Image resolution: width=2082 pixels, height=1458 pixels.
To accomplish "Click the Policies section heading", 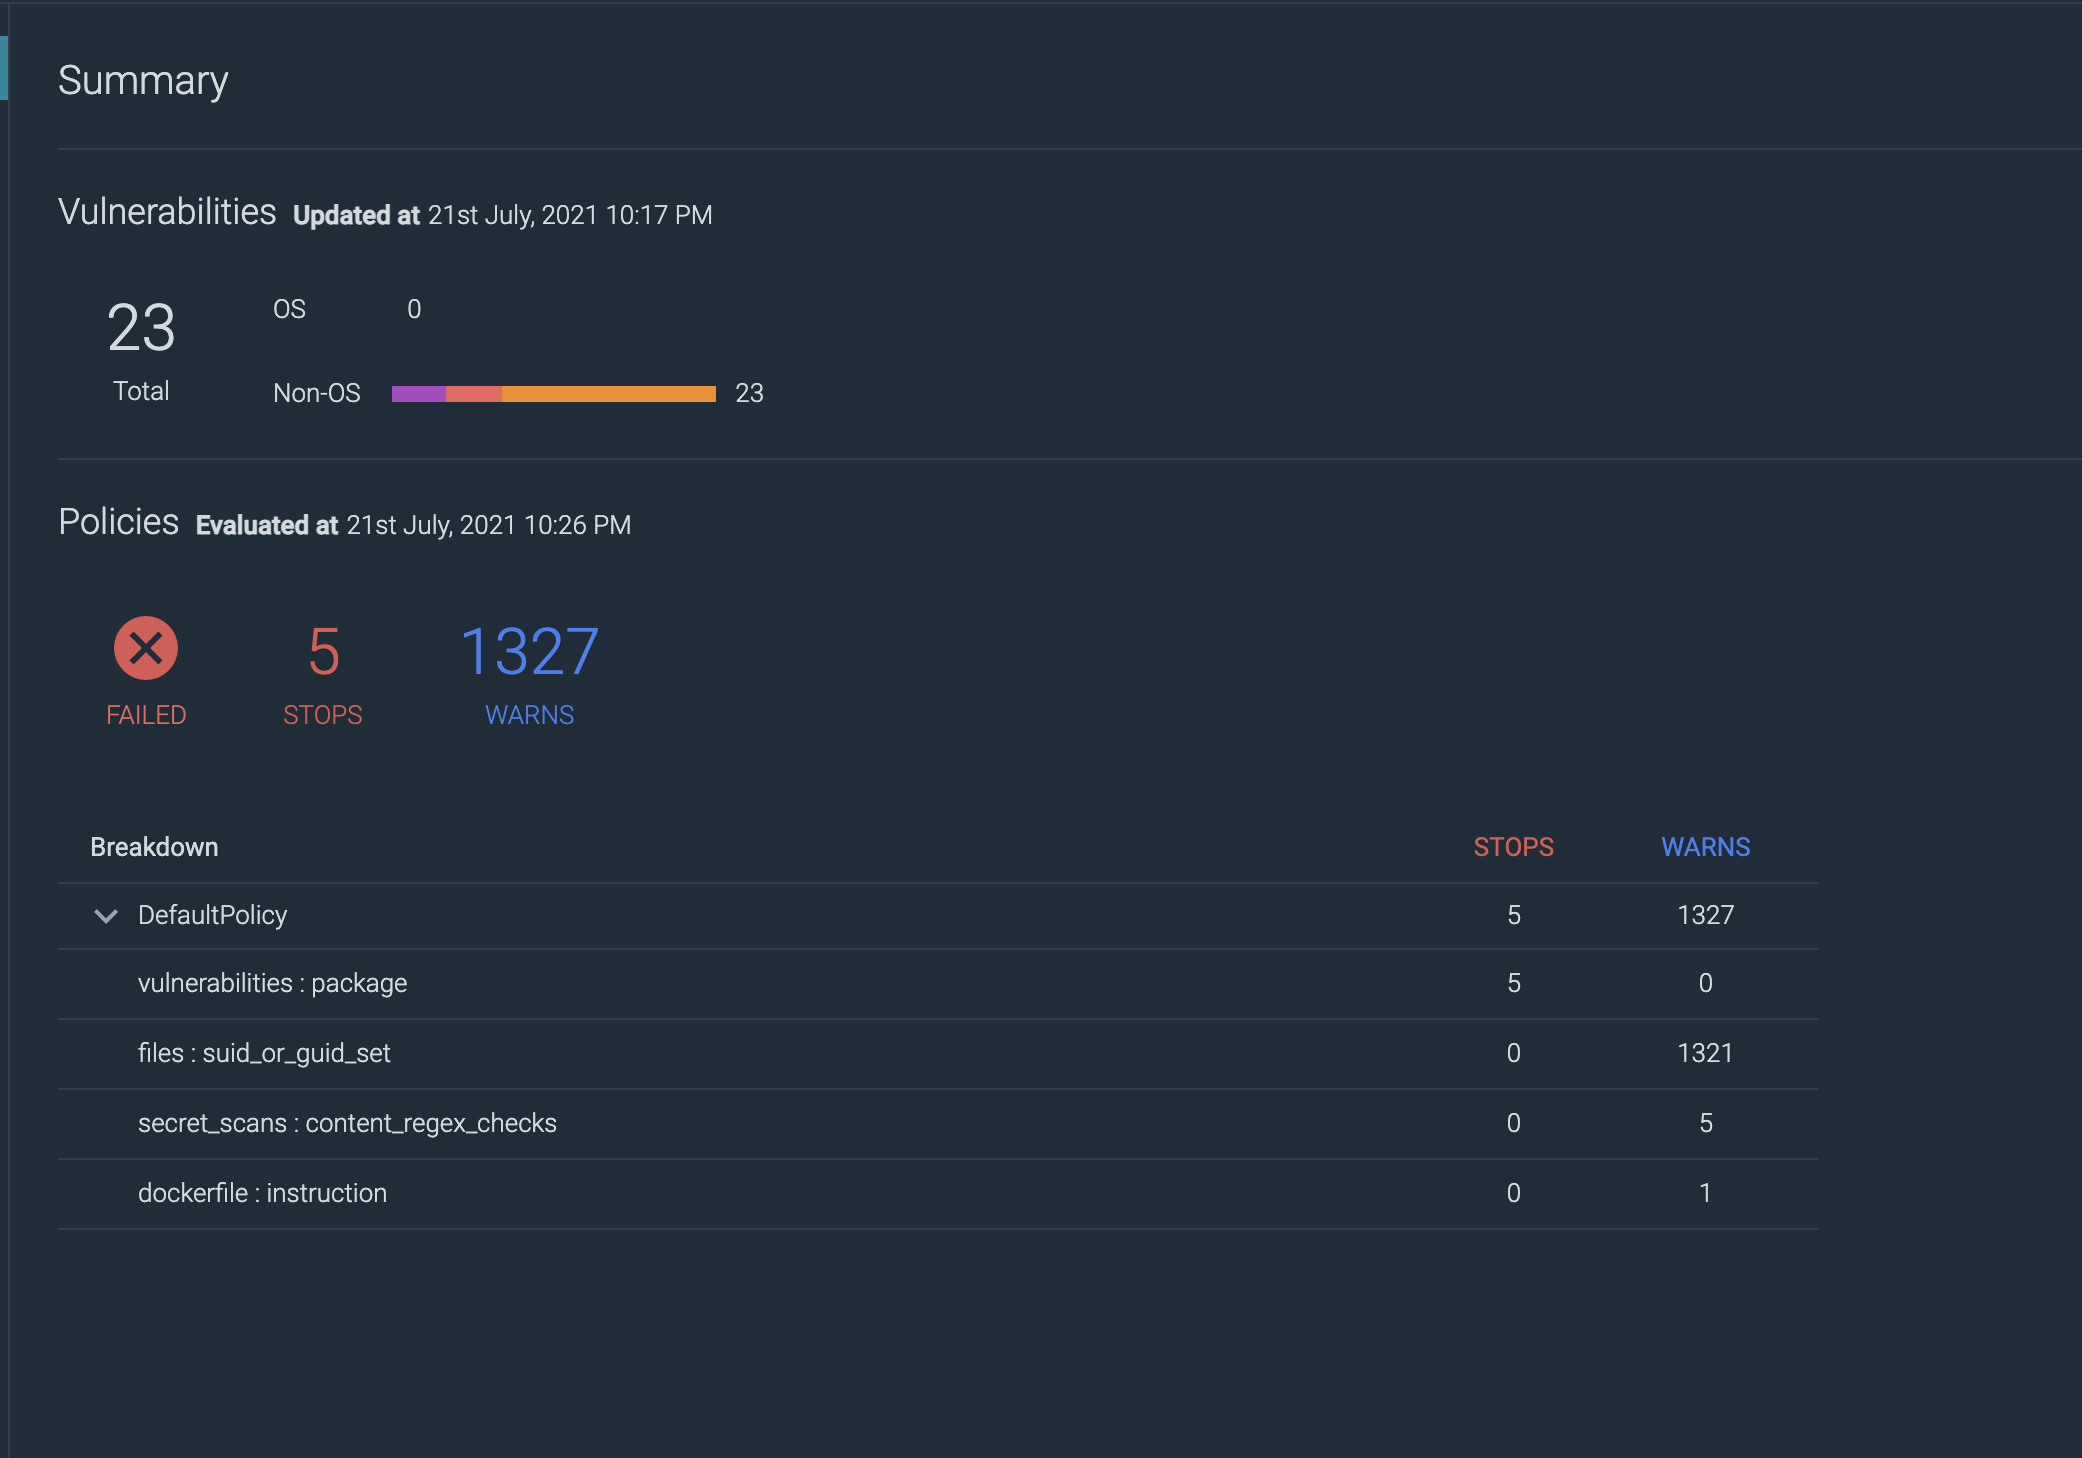I will point(119,522).
